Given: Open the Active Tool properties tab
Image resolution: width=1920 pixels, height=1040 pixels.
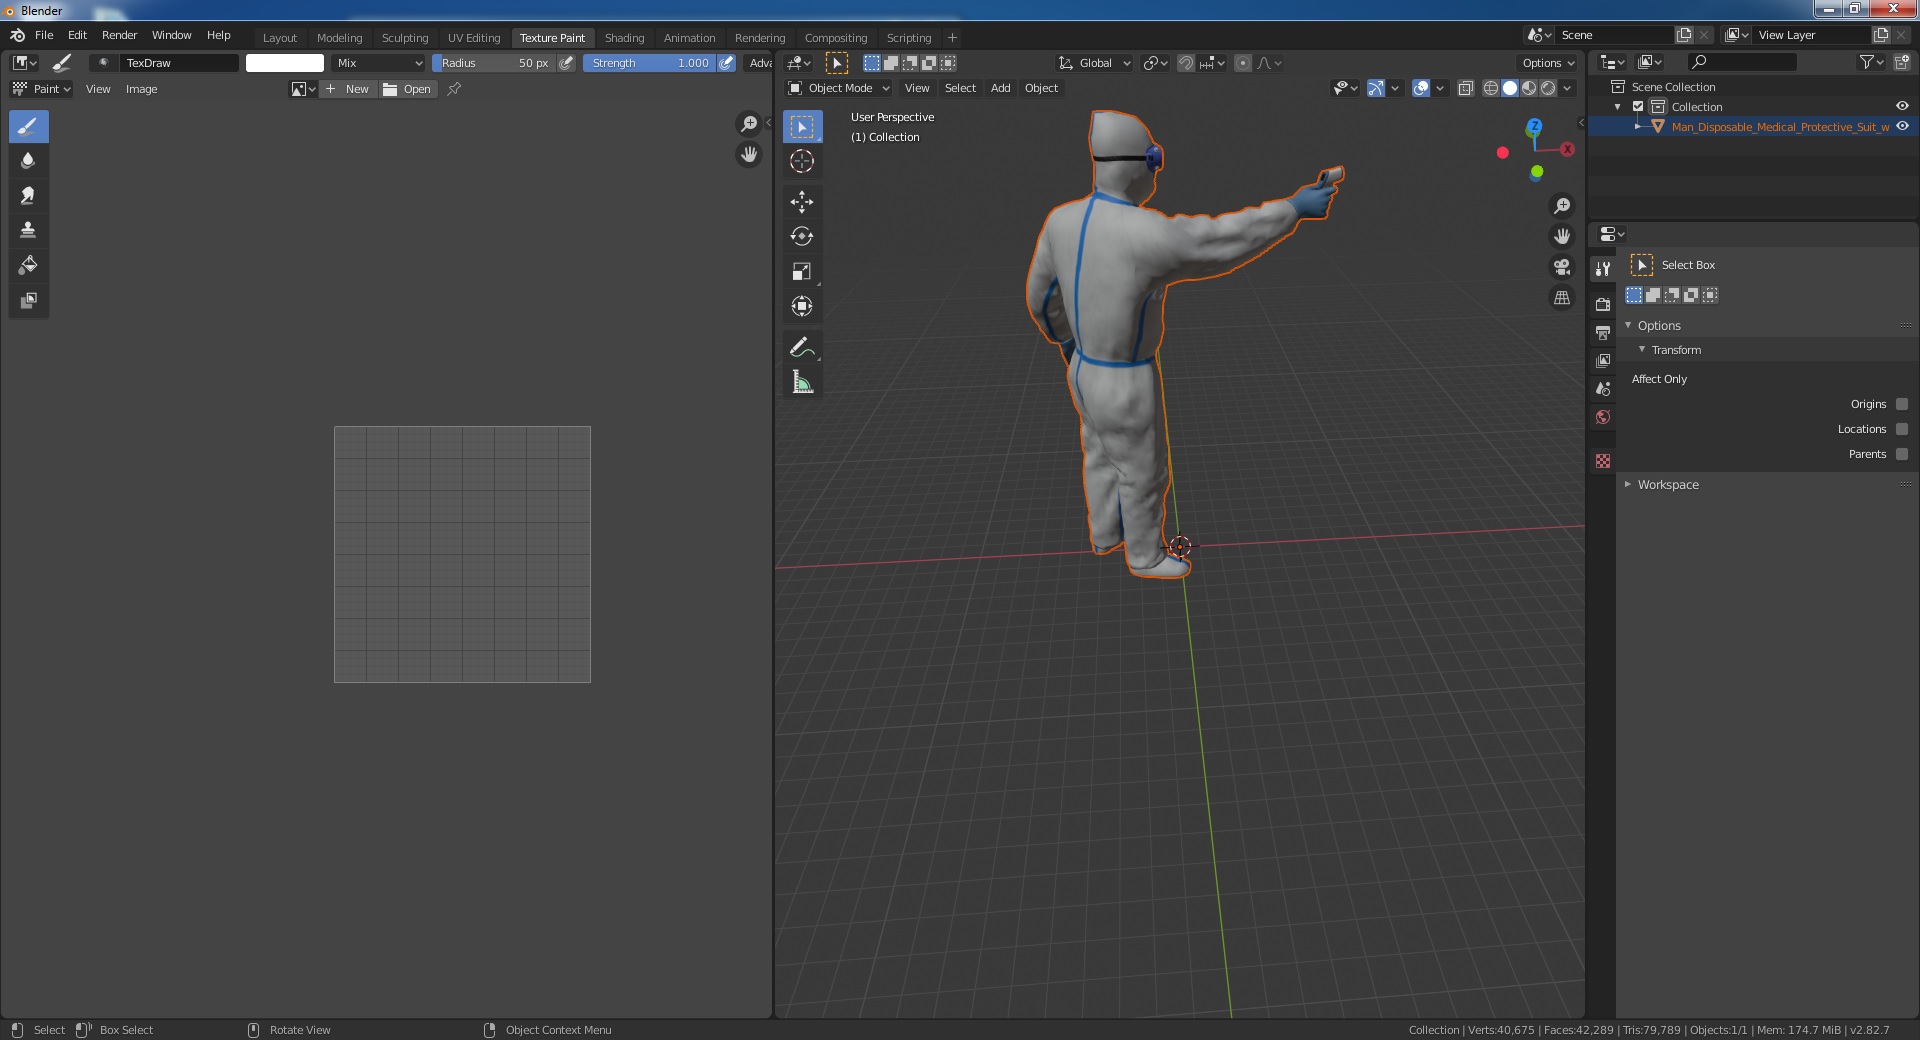Looking at the screenshot, I should 1603,268.
